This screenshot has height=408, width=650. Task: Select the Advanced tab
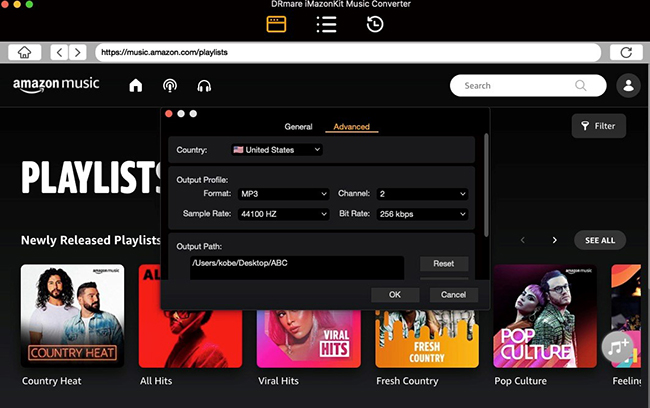point(352,127)
